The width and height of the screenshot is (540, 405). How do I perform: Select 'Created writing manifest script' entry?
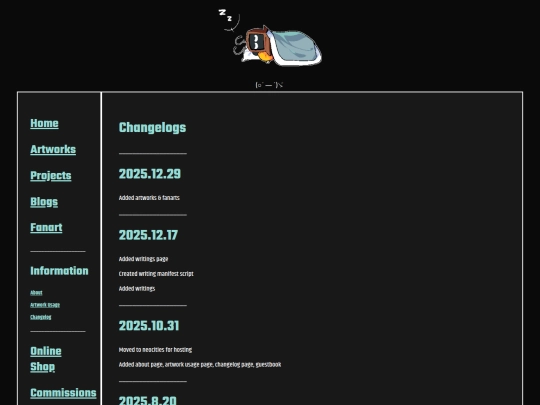pyautogui.click(x=156, y=274)
